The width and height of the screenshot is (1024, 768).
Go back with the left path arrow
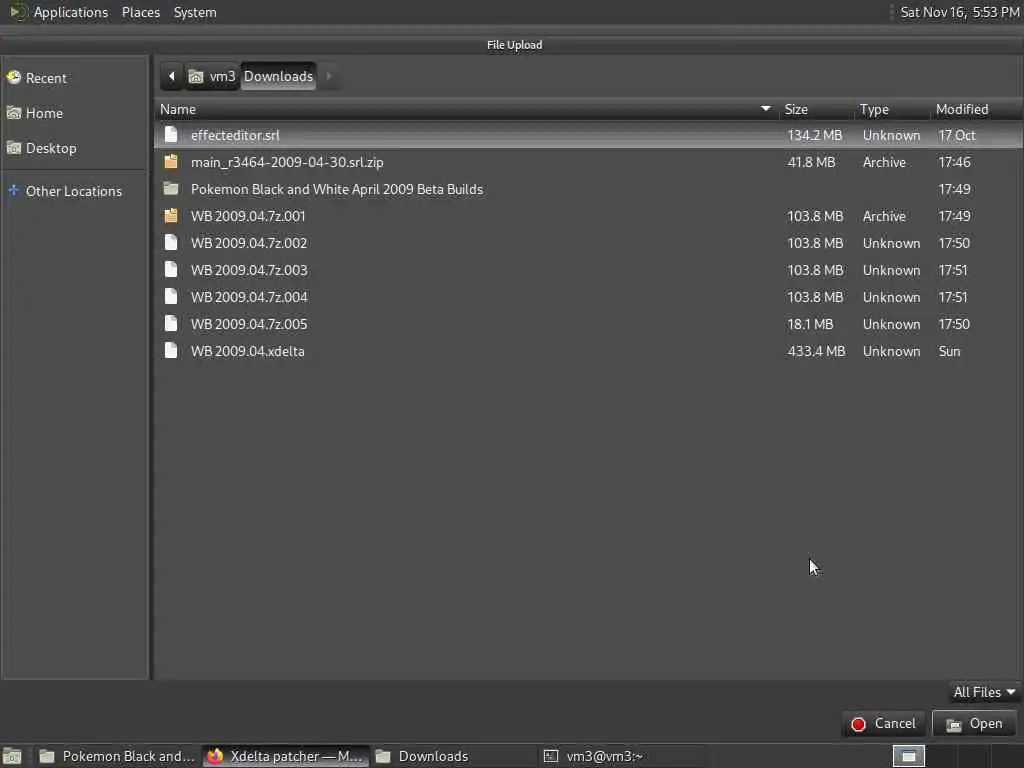(x=172, y=76)
